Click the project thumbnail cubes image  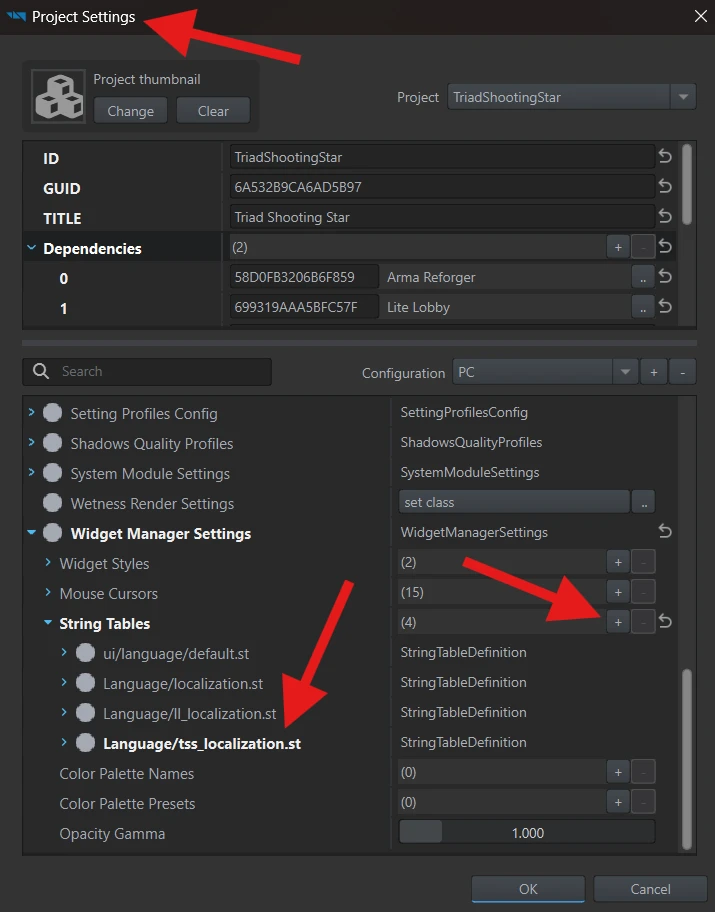[58, 97]
